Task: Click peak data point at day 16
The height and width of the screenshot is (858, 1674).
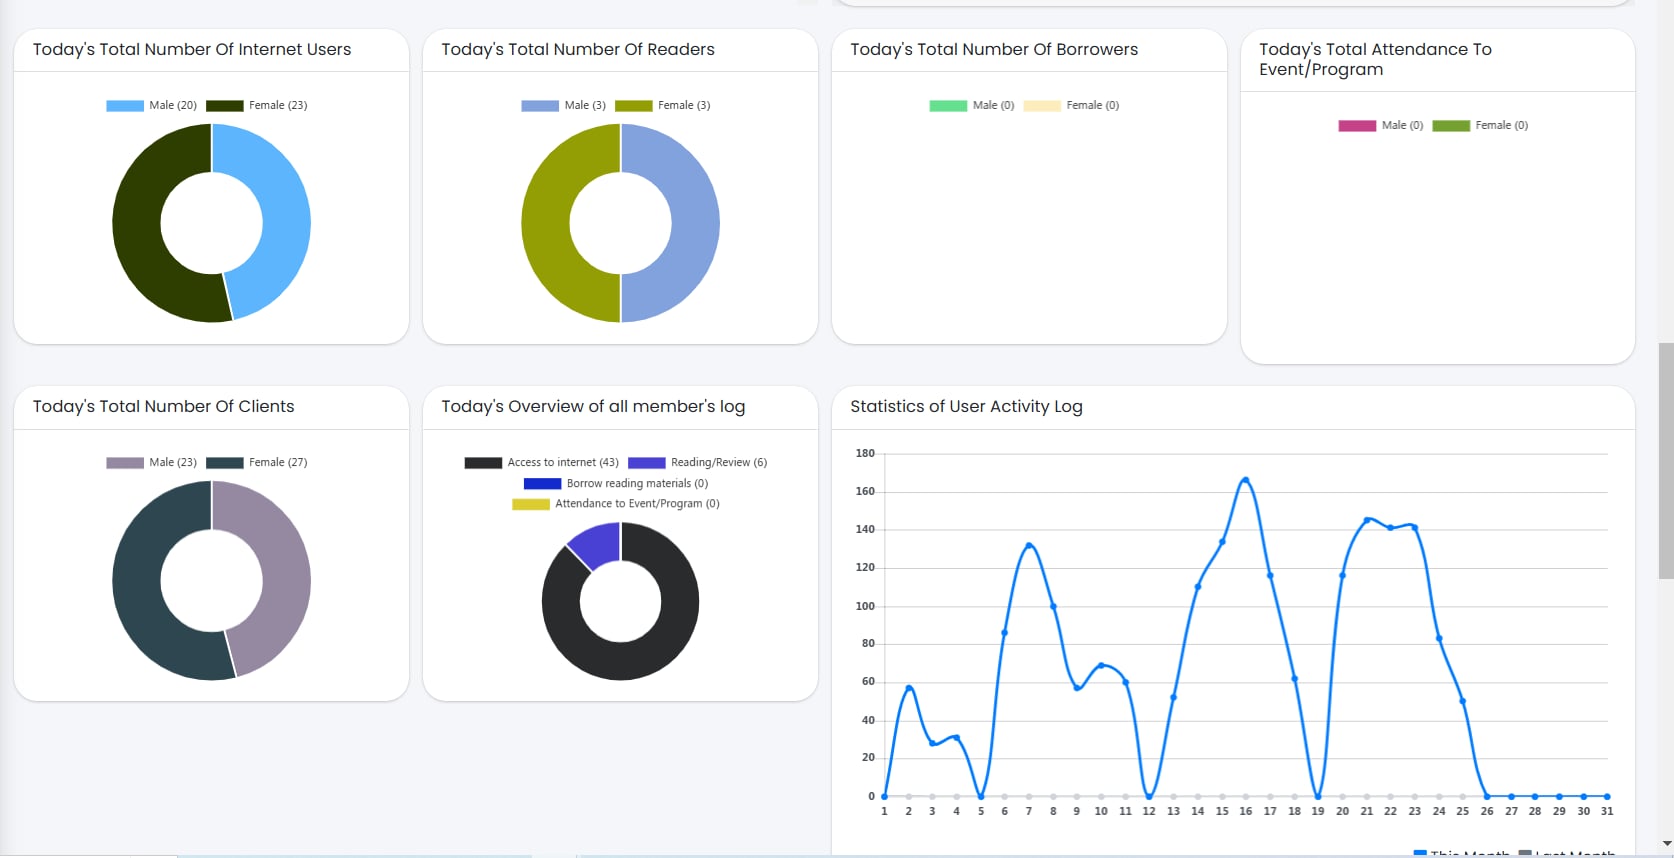Action: click(x=1245, y=480)
